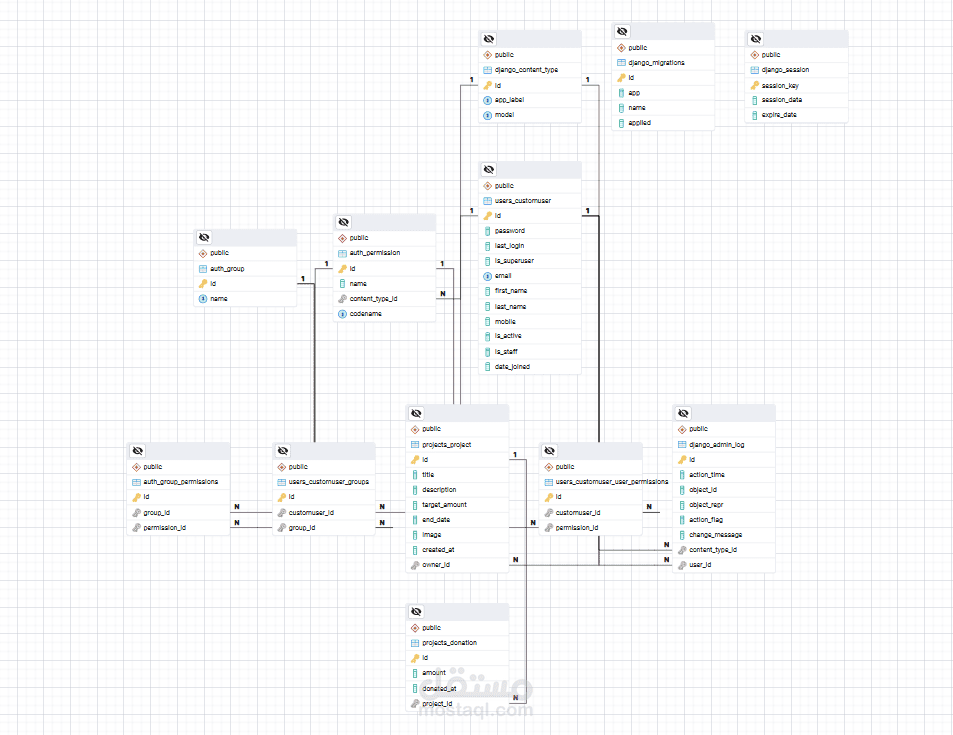Viewport: 953px width, 735px height.
Task: Click schema diamond icon in django_session table
Action: (x=754, y=55)
